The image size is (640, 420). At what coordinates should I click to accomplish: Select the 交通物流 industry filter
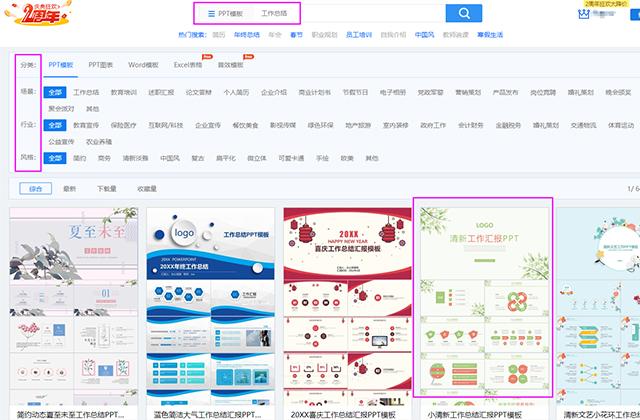[x=584, y=125]
